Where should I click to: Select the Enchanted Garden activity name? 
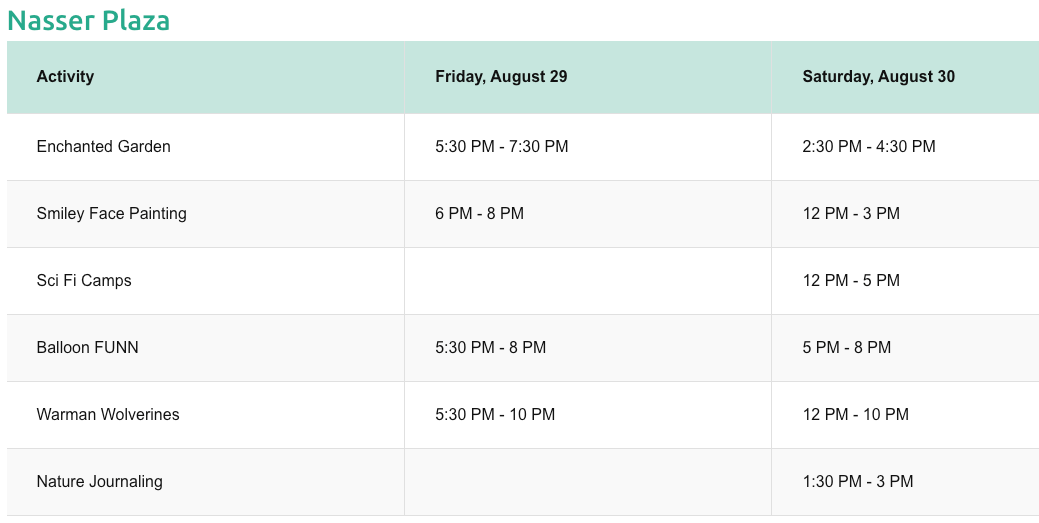tap(103, 147)
